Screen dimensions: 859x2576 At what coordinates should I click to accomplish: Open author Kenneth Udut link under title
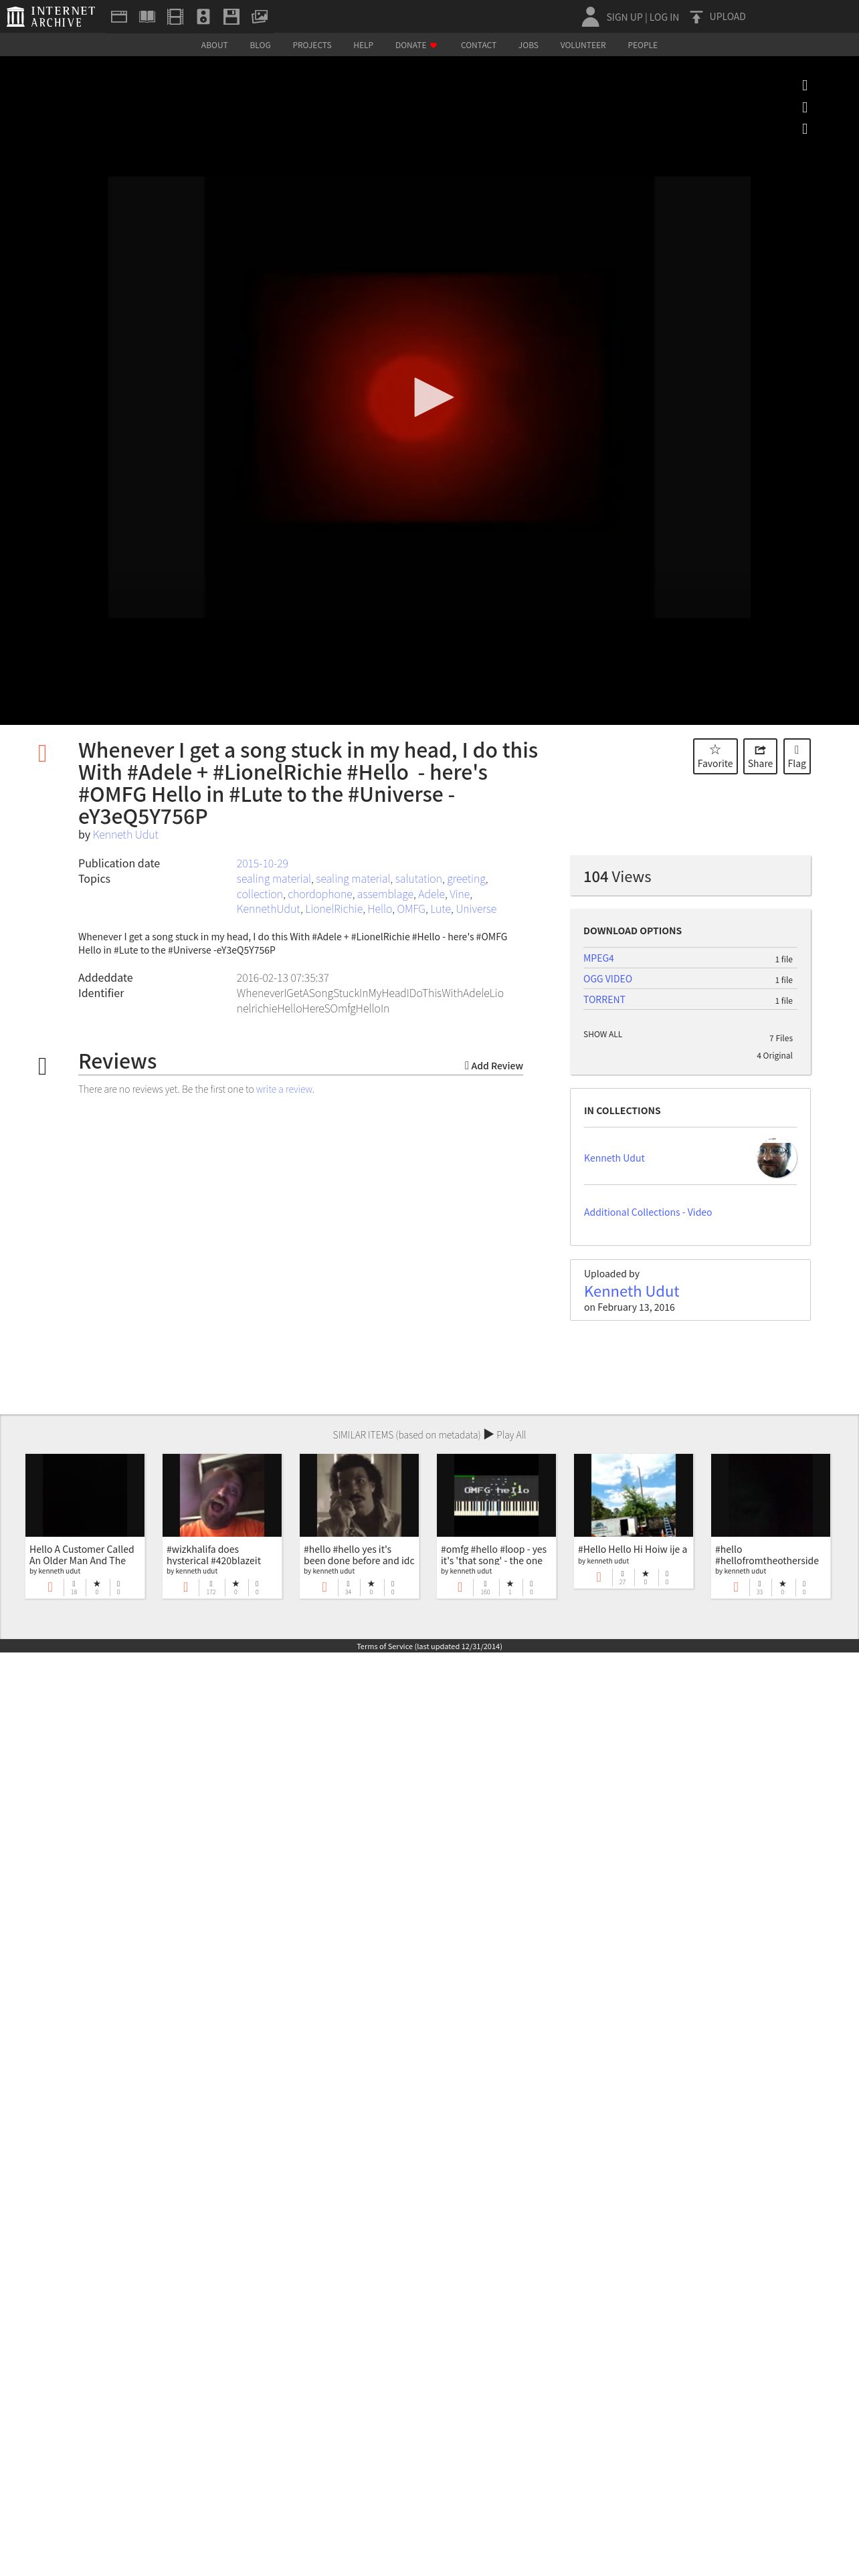coord(125,834)
